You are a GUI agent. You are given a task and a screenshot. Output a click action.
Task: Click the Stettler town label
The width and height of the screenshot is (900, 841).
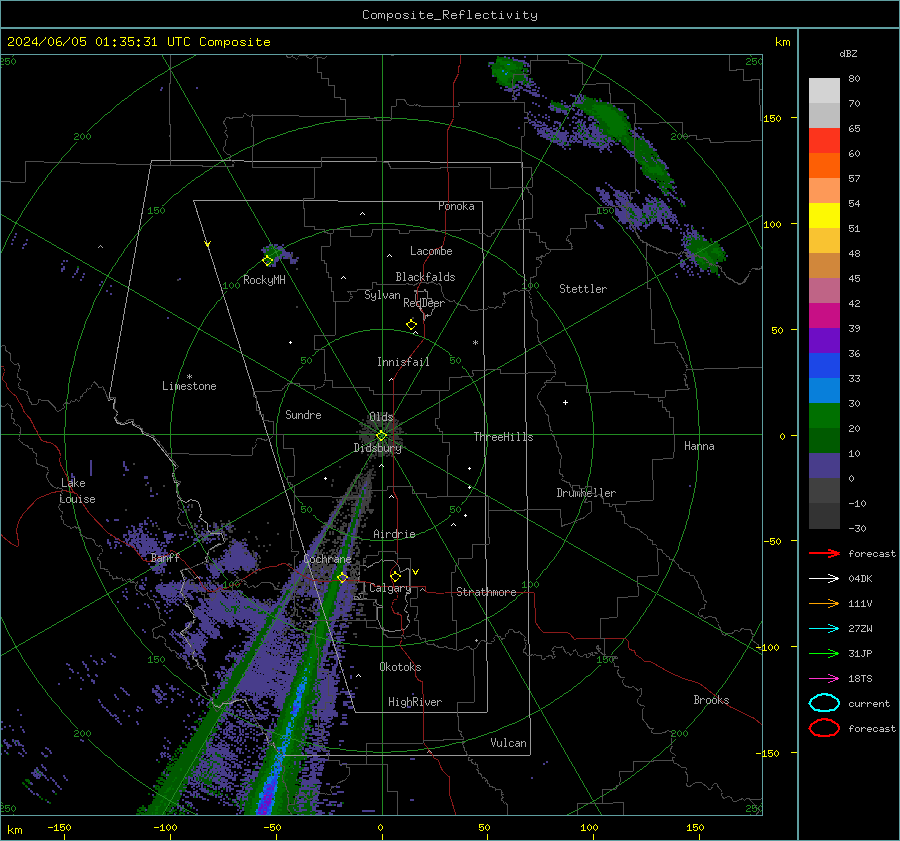(x=583, y=289)
